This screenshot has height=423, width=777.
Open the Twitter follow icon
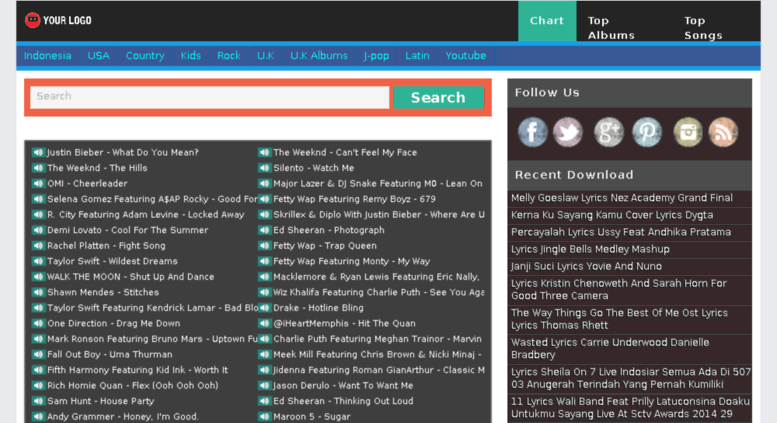(x=568, y=132)
